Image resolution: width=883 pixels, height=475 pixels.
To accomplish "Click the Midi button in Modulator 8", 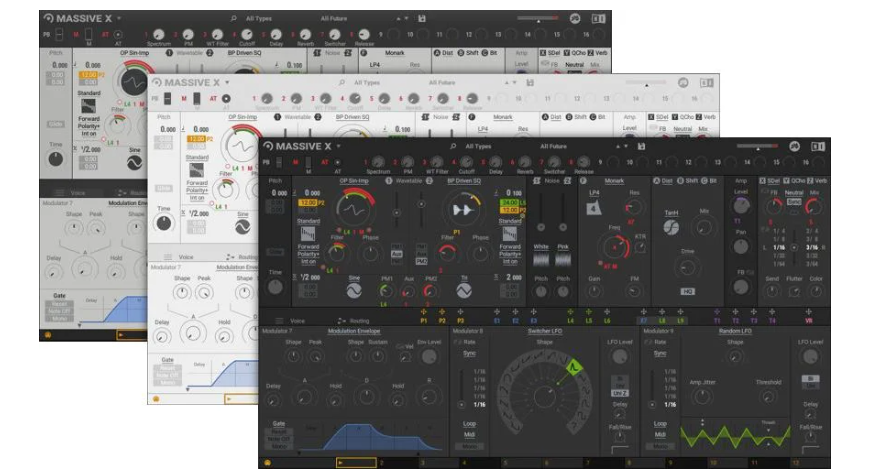I will 470,434.
